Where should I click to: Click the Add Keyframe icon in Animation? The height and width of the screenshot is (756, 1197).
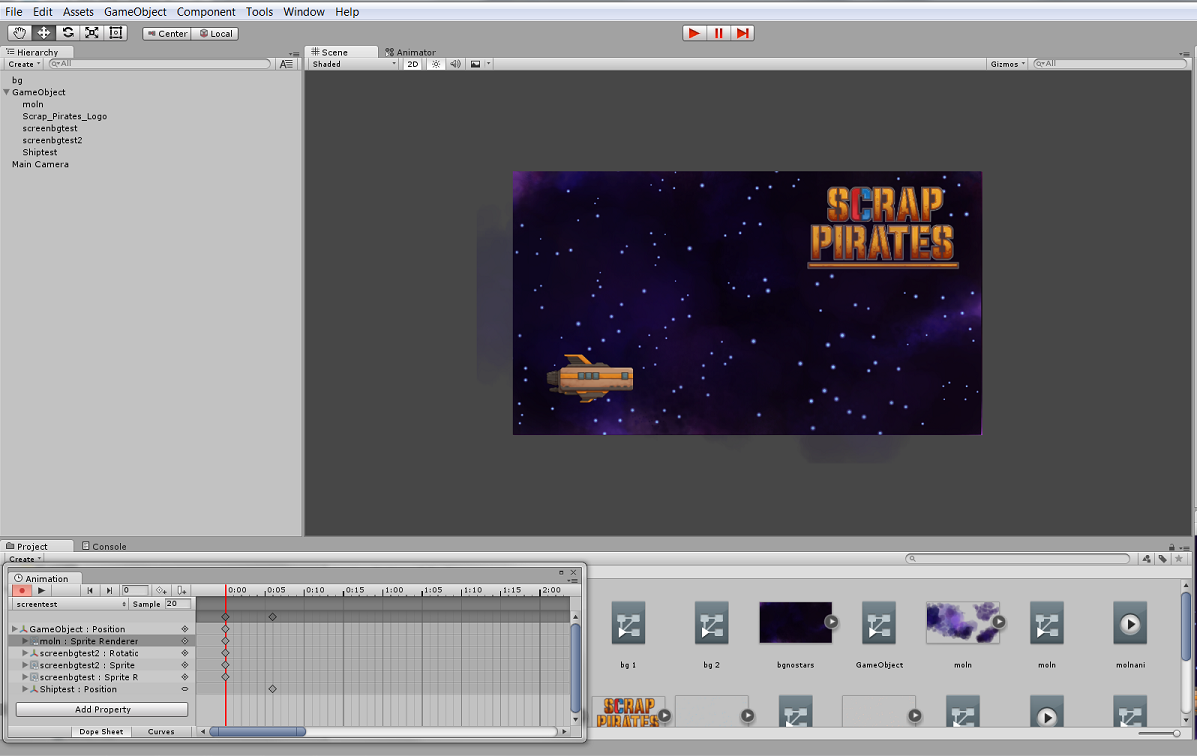(160, 590)
